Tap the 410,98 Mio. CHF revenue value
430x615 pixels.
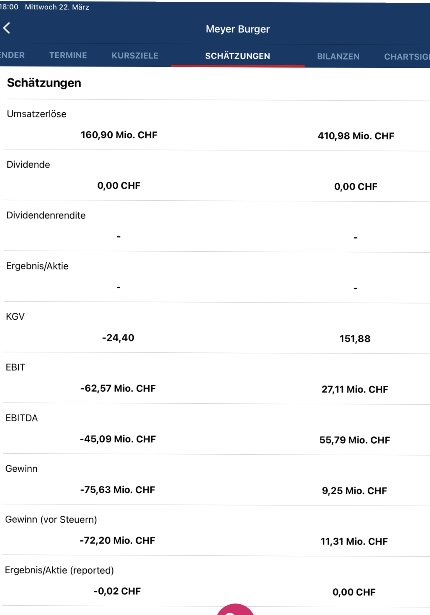(356, 136)
